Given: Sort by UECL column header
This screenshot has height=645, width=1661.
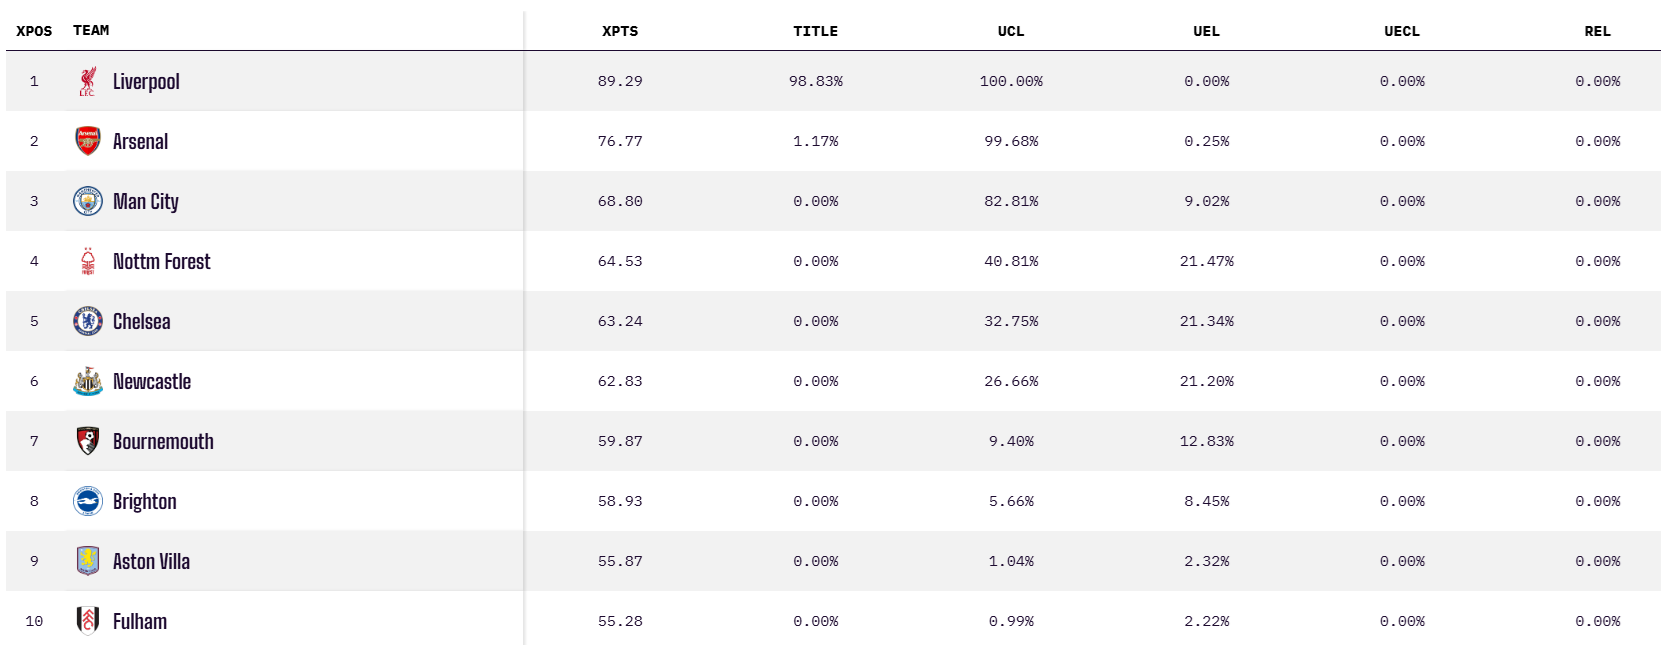Looking at the screenshot, I should pos(1402,31).
